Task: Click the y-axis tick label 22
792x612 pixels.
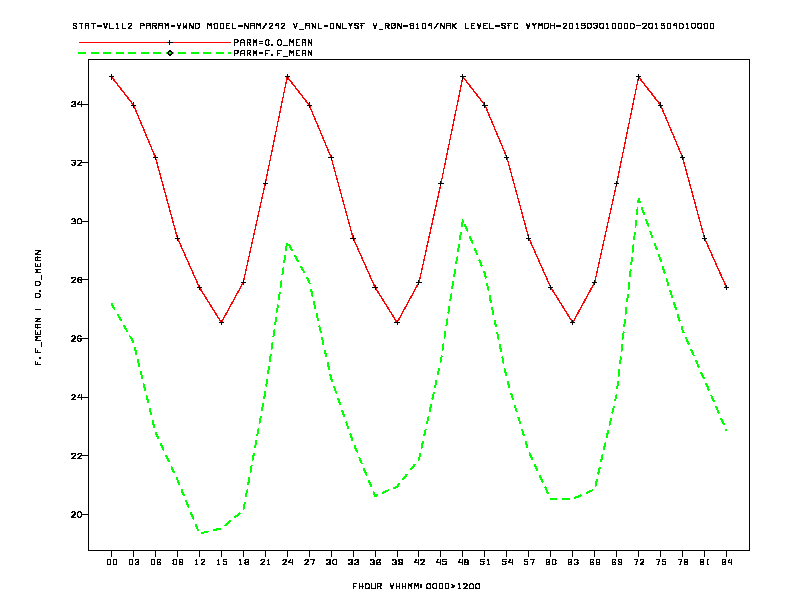Action: (76, 455)
